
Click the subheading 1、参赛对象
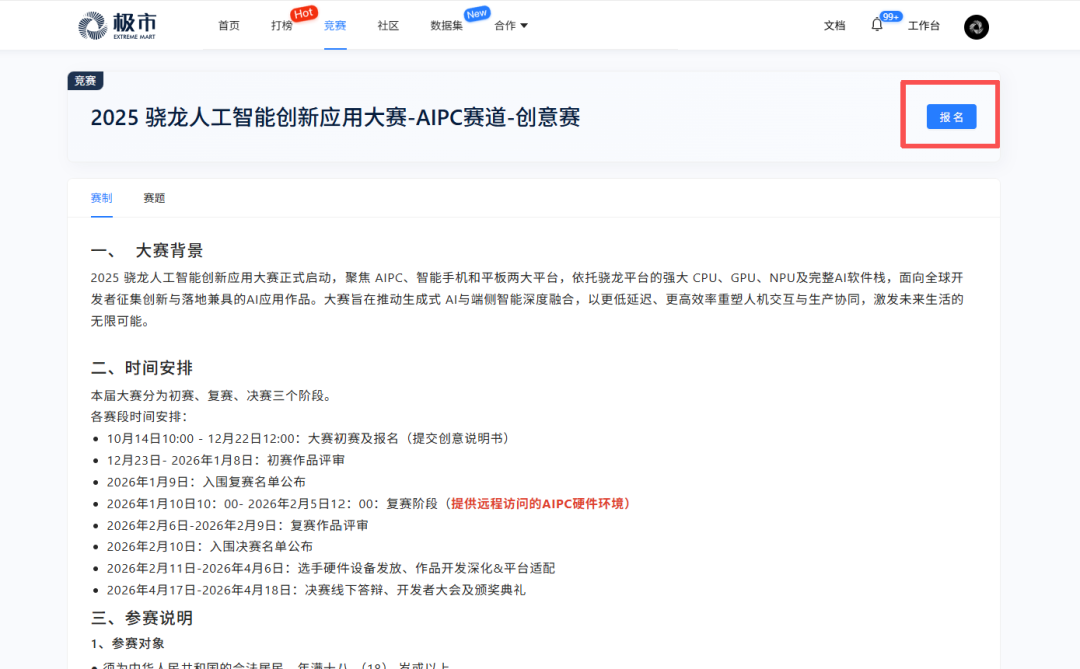(x=127, y=644)
